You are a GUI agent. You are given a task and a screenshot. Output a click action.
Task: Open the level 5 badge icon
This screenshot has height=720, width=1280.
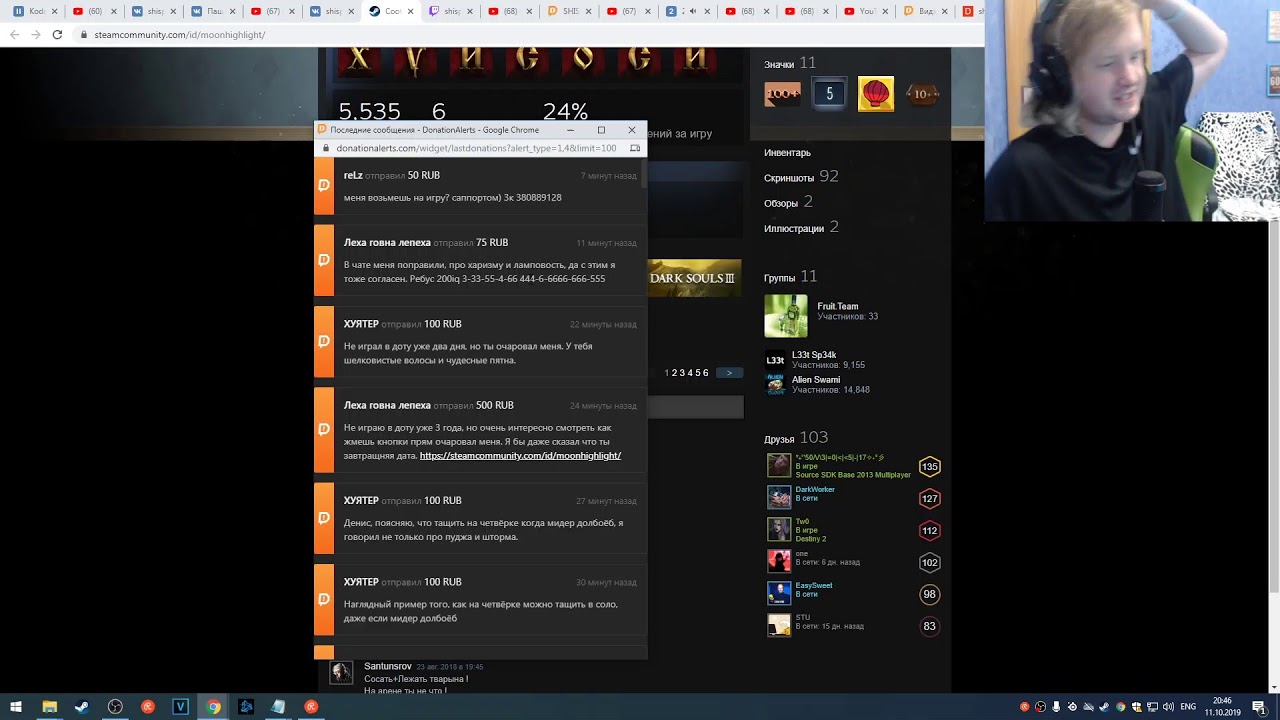click(x=829, y=94)
